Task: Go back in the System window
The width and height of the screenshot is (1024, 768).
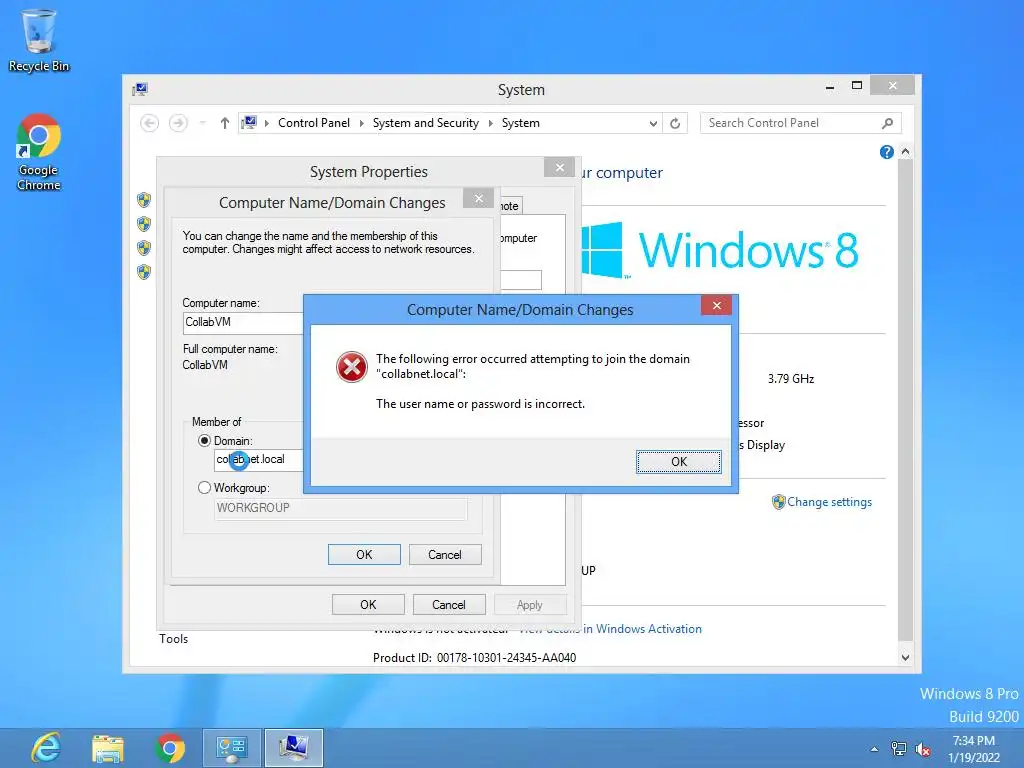Action: (x=150, y=123)
